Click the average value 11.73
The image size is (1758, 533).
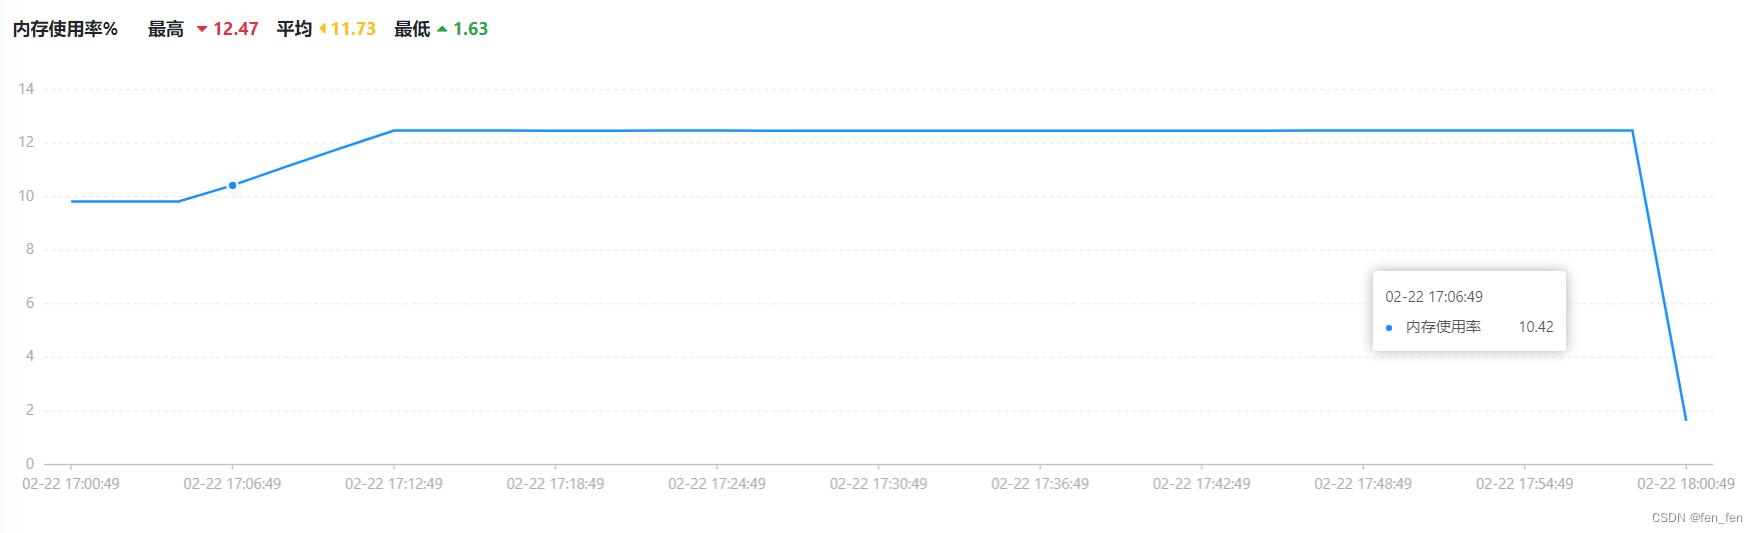354,29
